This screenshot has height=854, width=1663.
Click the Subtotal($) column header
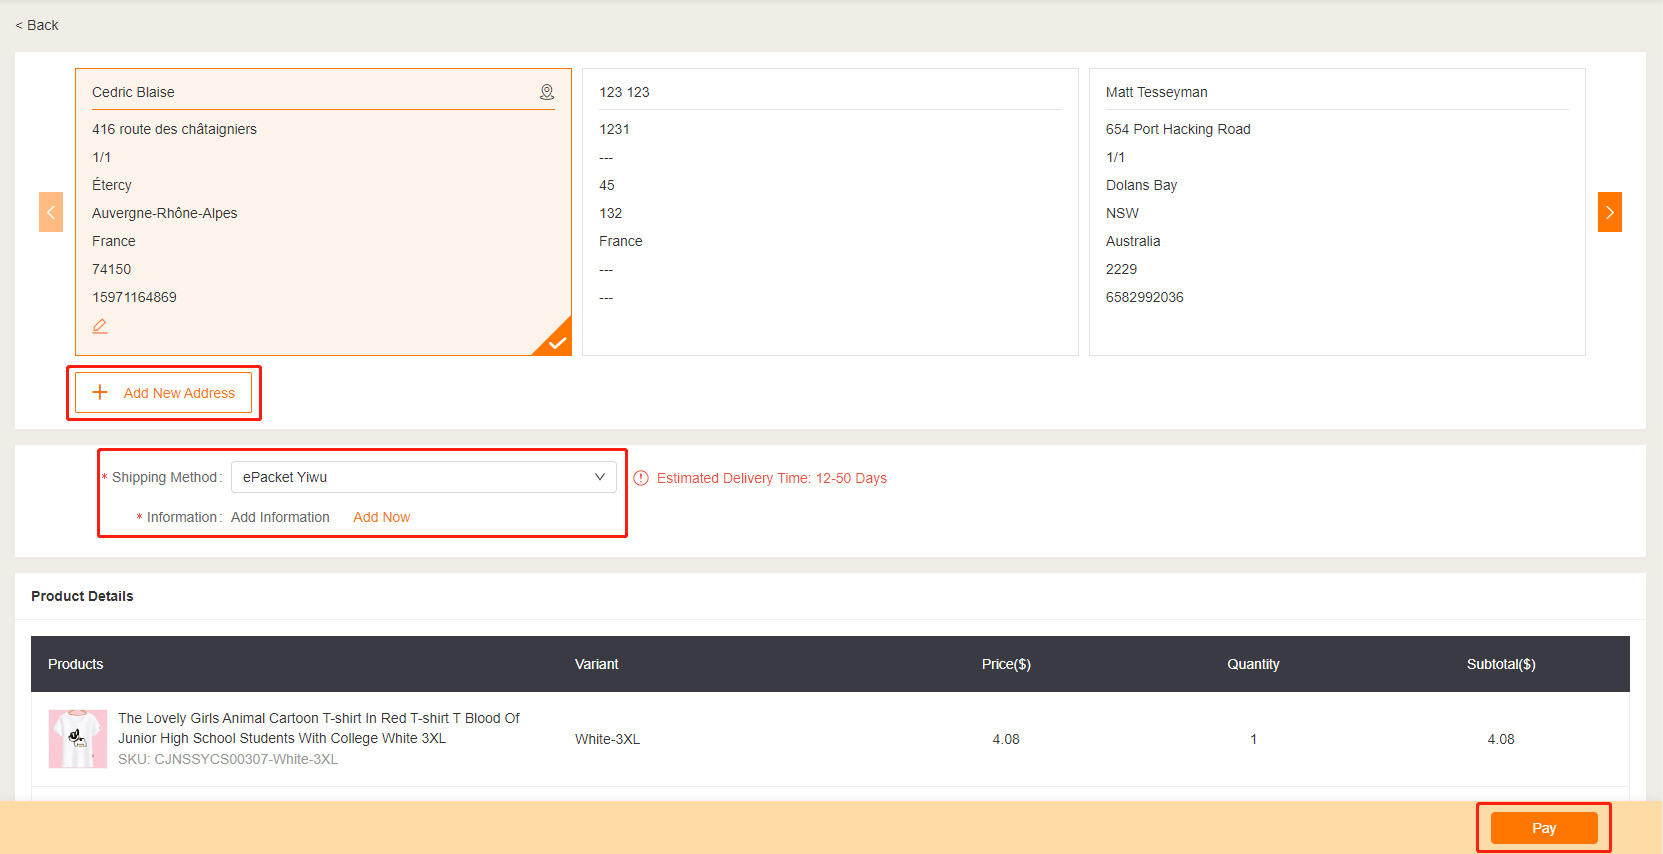pos(1500,664)
